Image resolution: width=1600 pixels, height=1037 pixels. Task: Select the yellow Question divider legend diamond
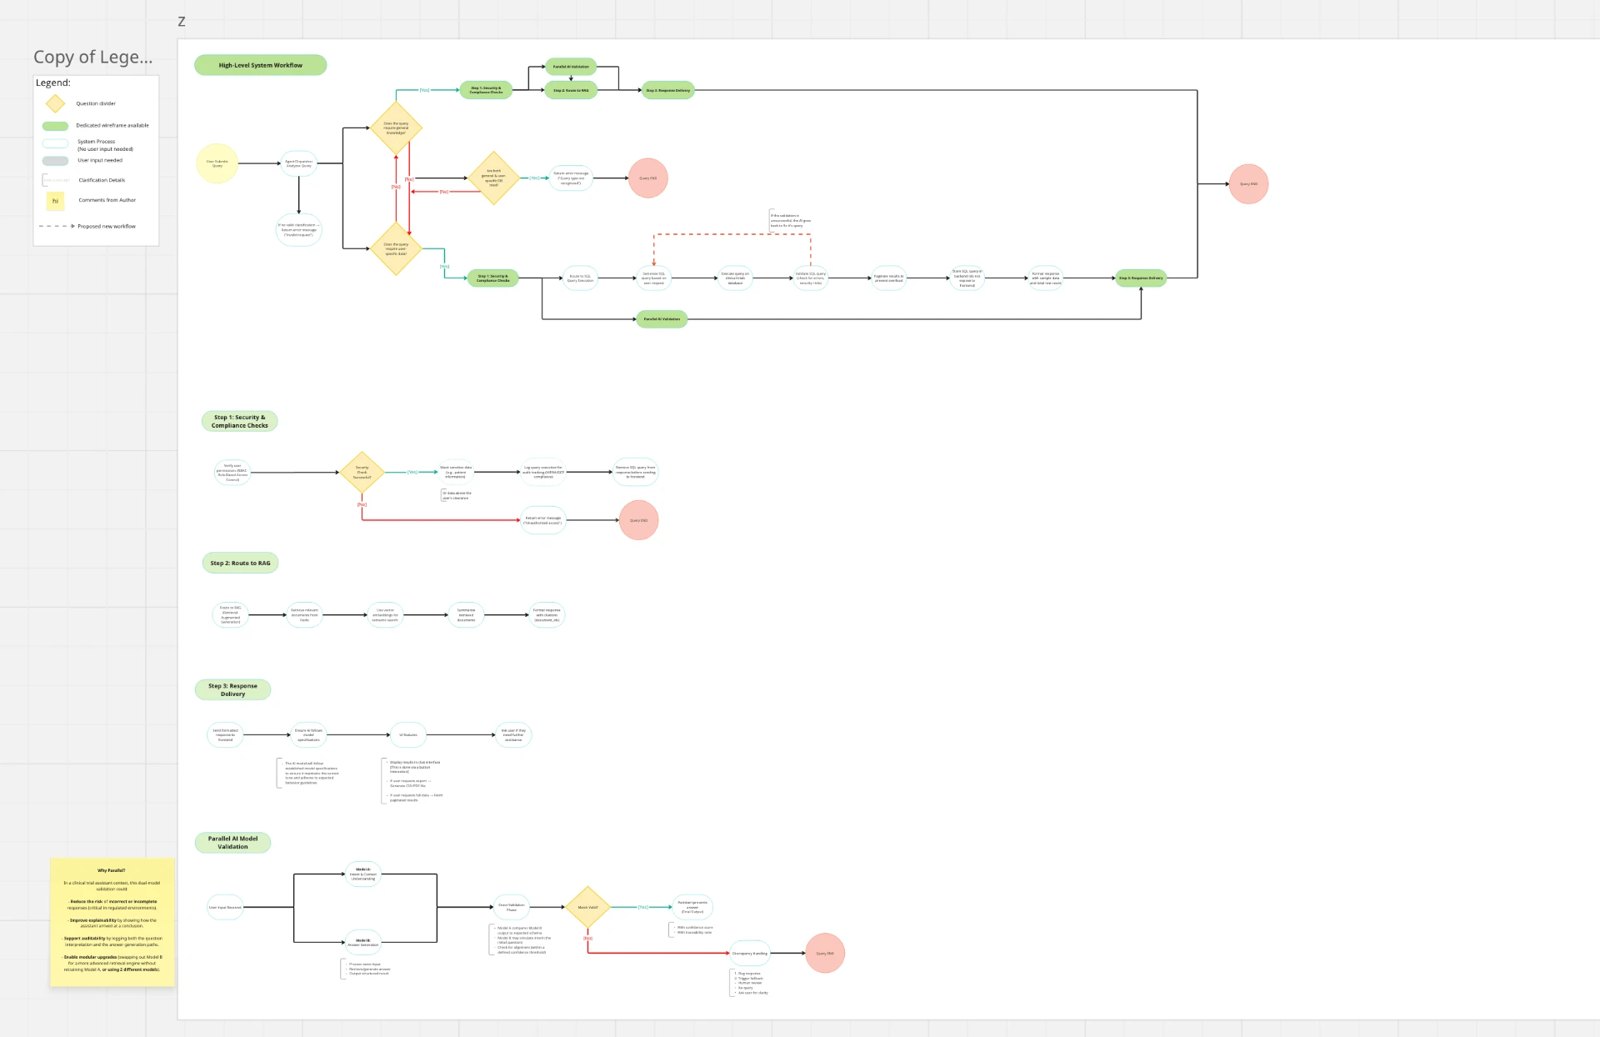pyautogui.click(x=55, y=103)
